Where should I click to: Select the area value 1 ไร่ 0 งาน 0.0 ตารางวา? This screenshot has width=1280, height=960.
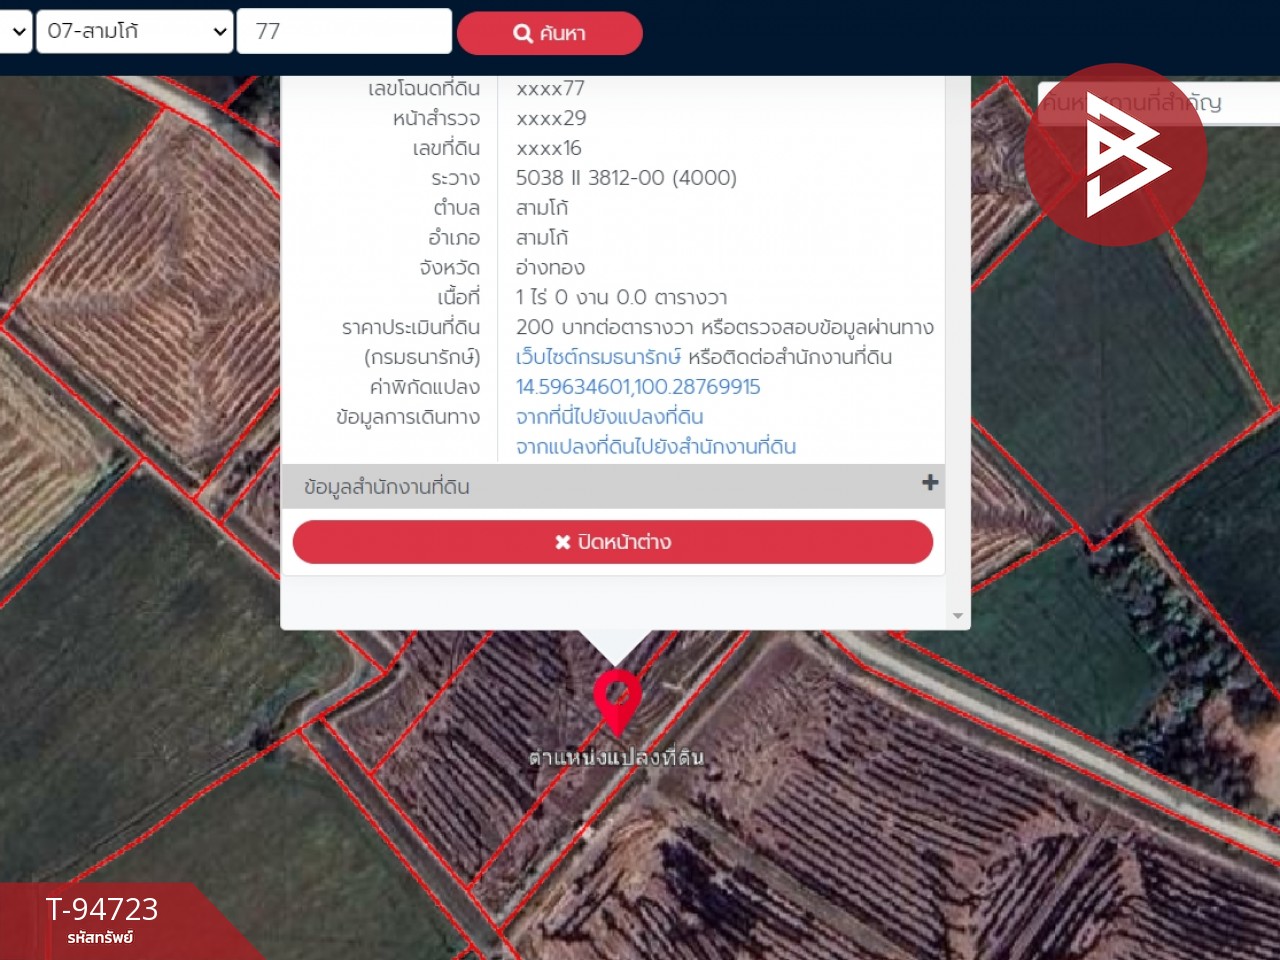click(622, 298)
